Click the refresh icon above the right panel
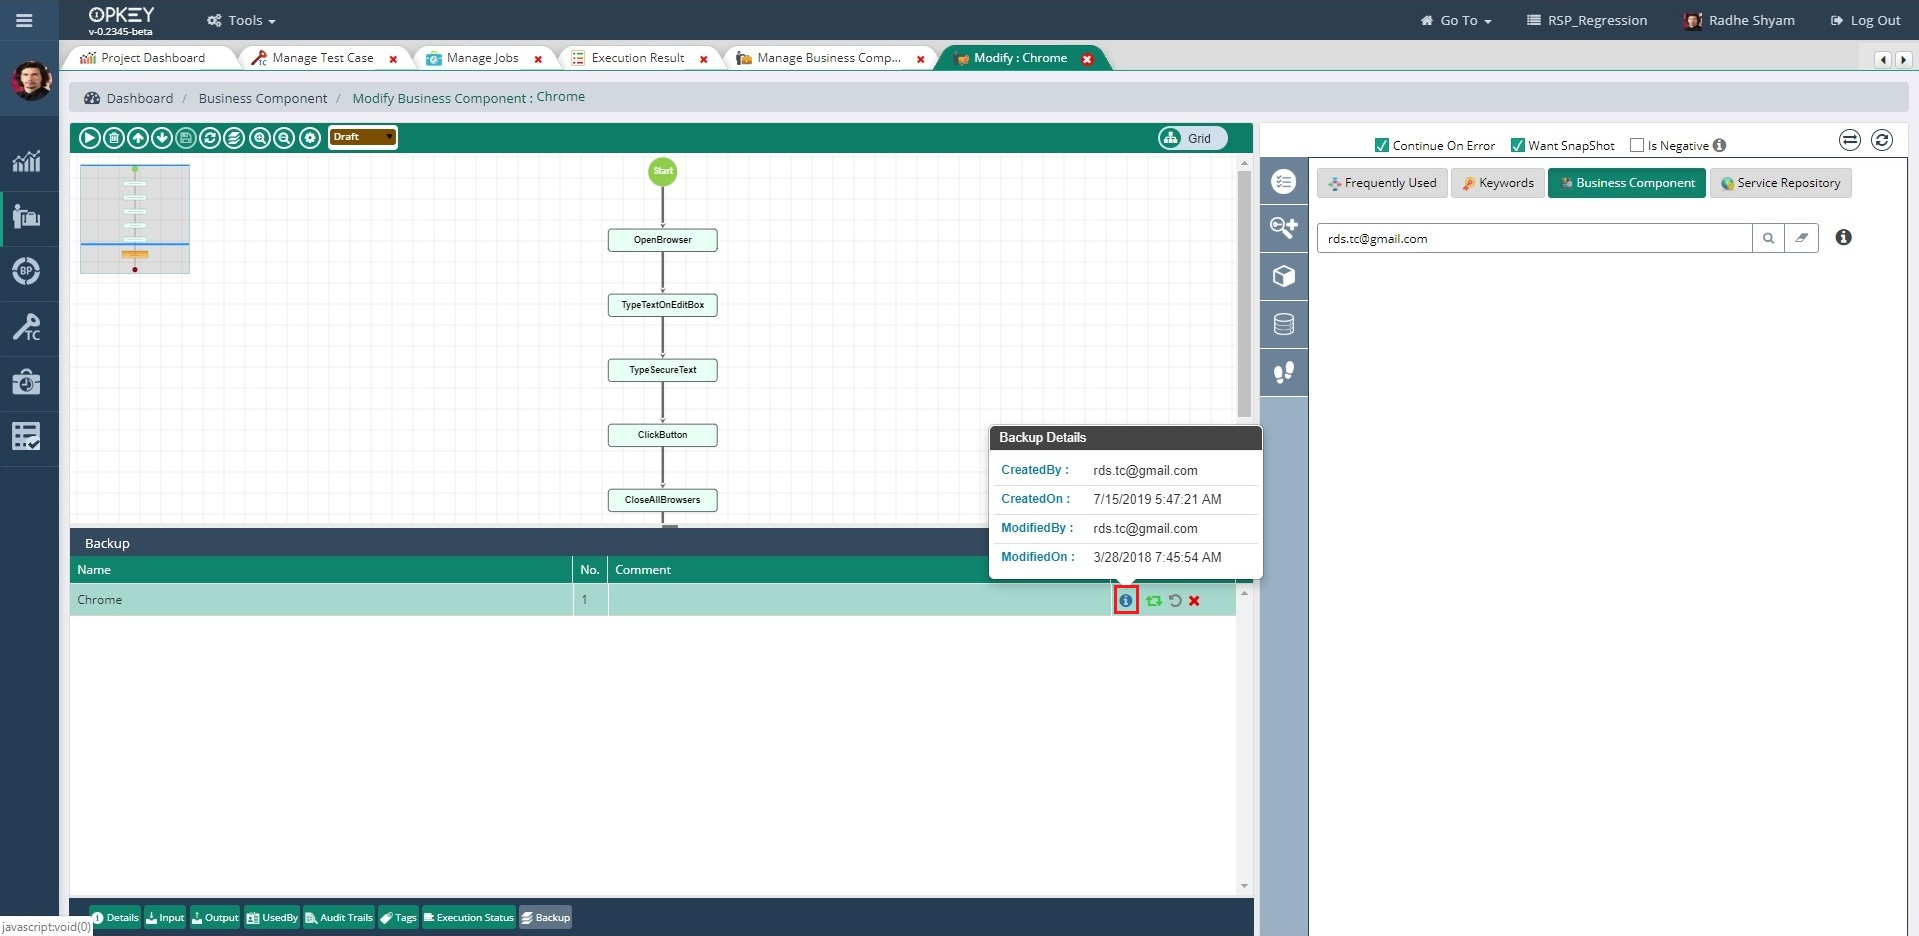This screenshot has width=1919, height=936. (x=1882, y=140)
